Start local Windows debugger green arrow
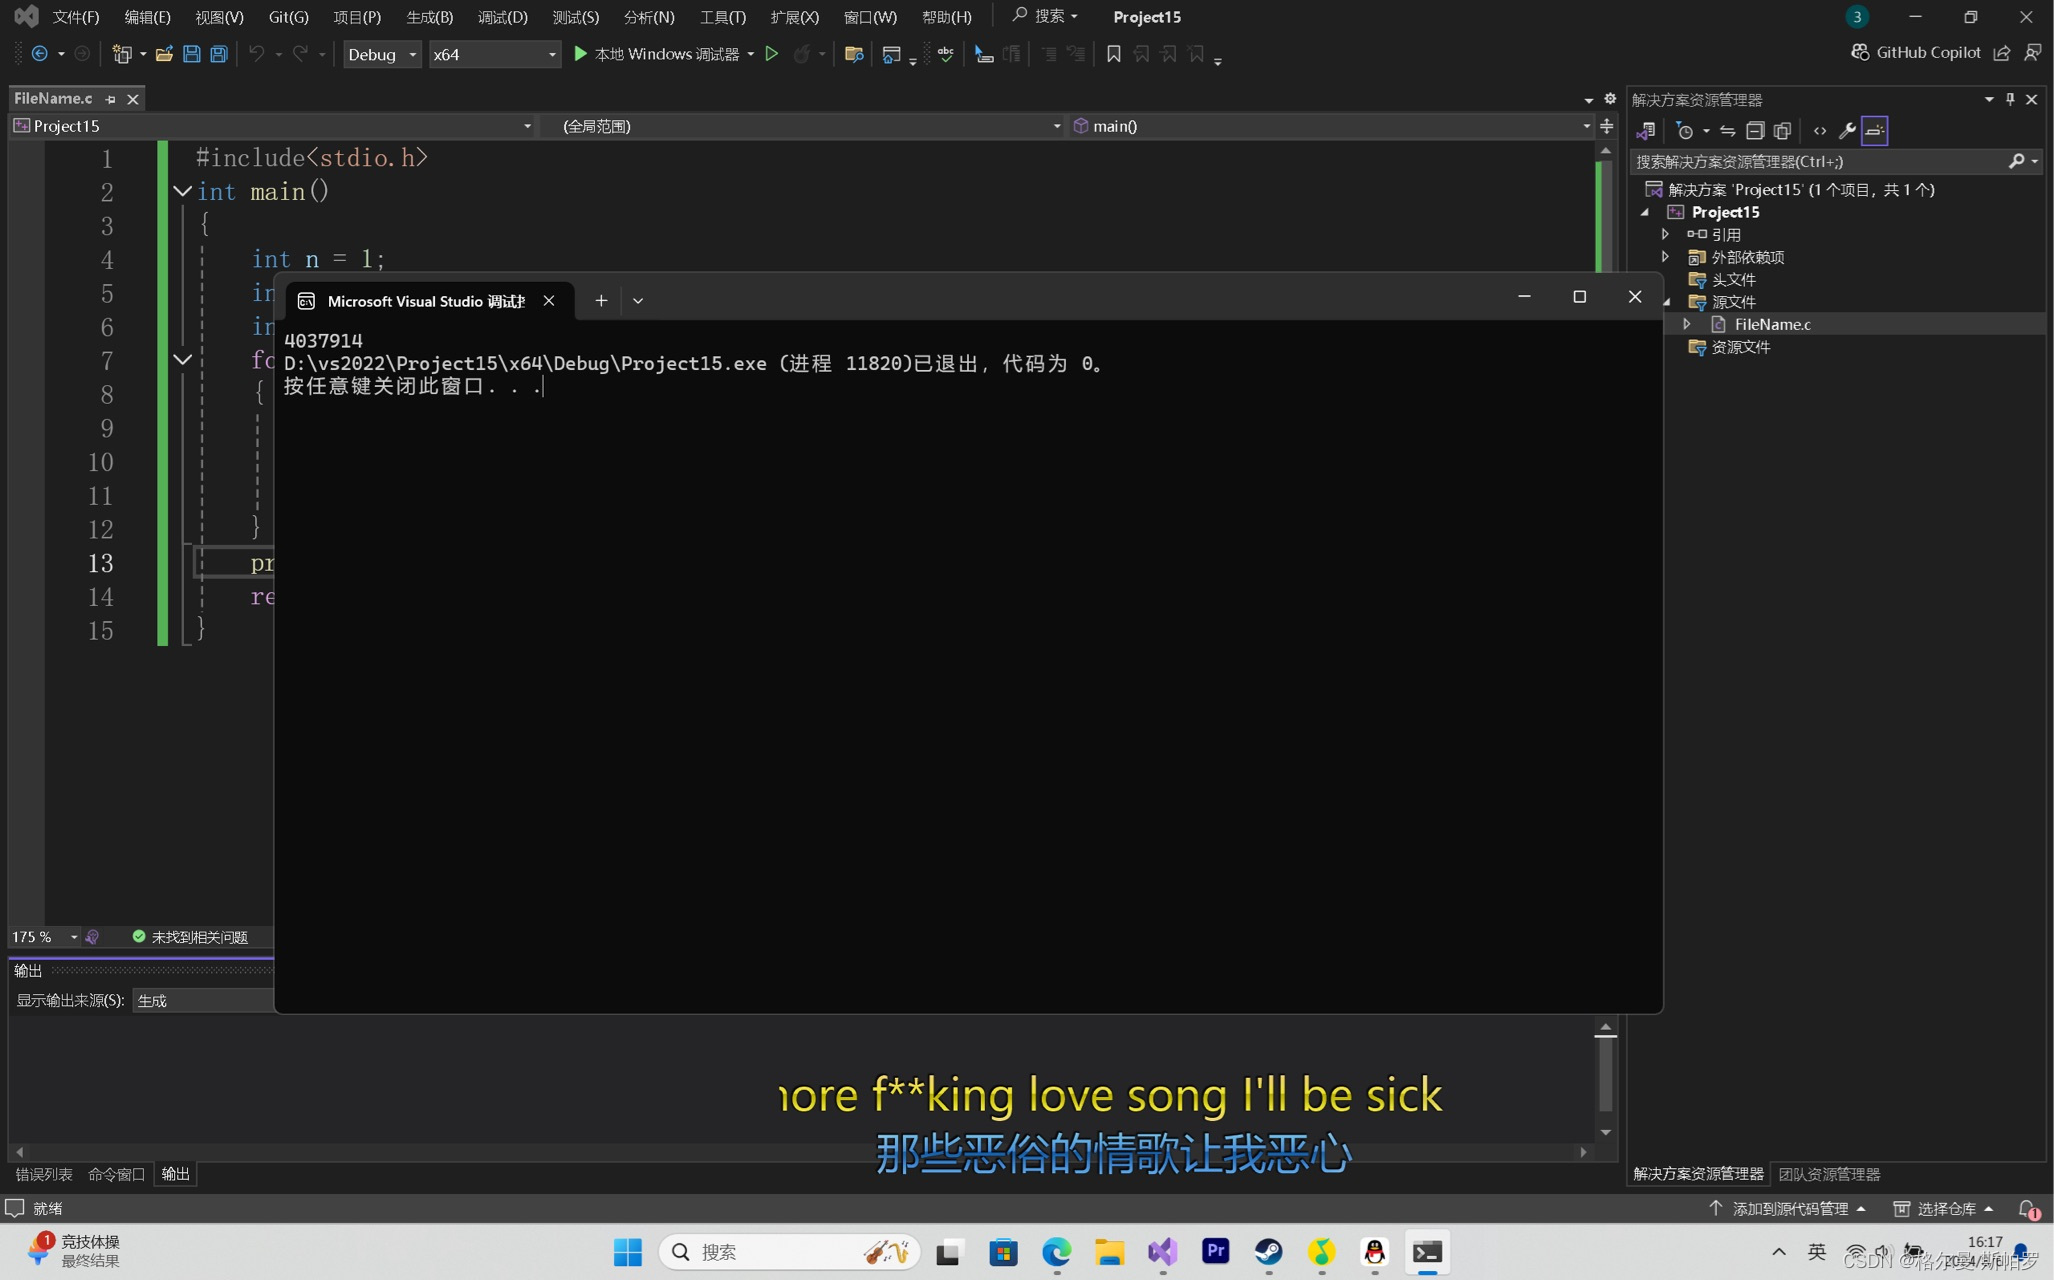This screenshot has width=2054, height=1280. pos(580,54)
